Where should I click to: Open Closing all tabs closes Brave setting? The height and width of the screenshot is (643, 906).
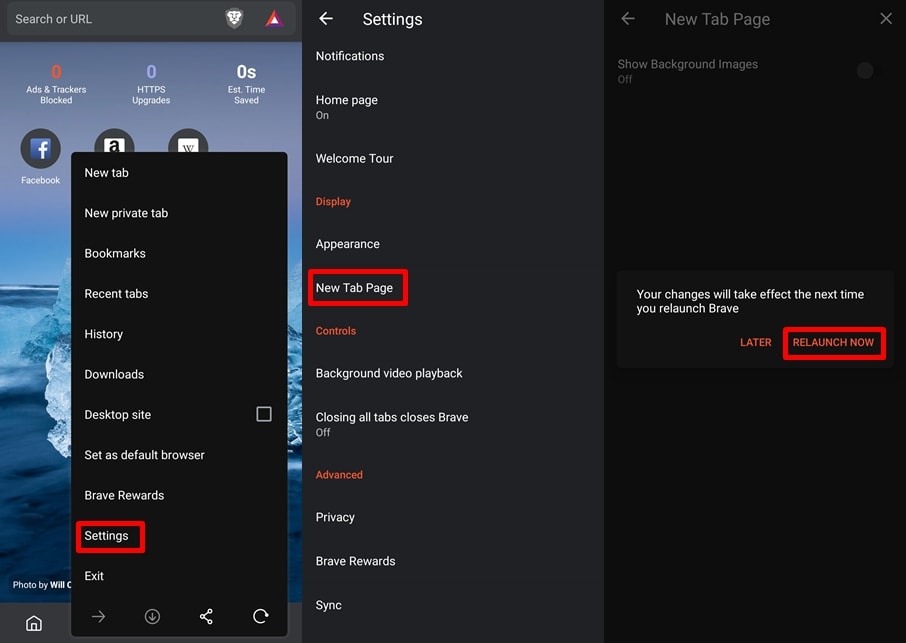pyautogui.click(x=453, y=424)
